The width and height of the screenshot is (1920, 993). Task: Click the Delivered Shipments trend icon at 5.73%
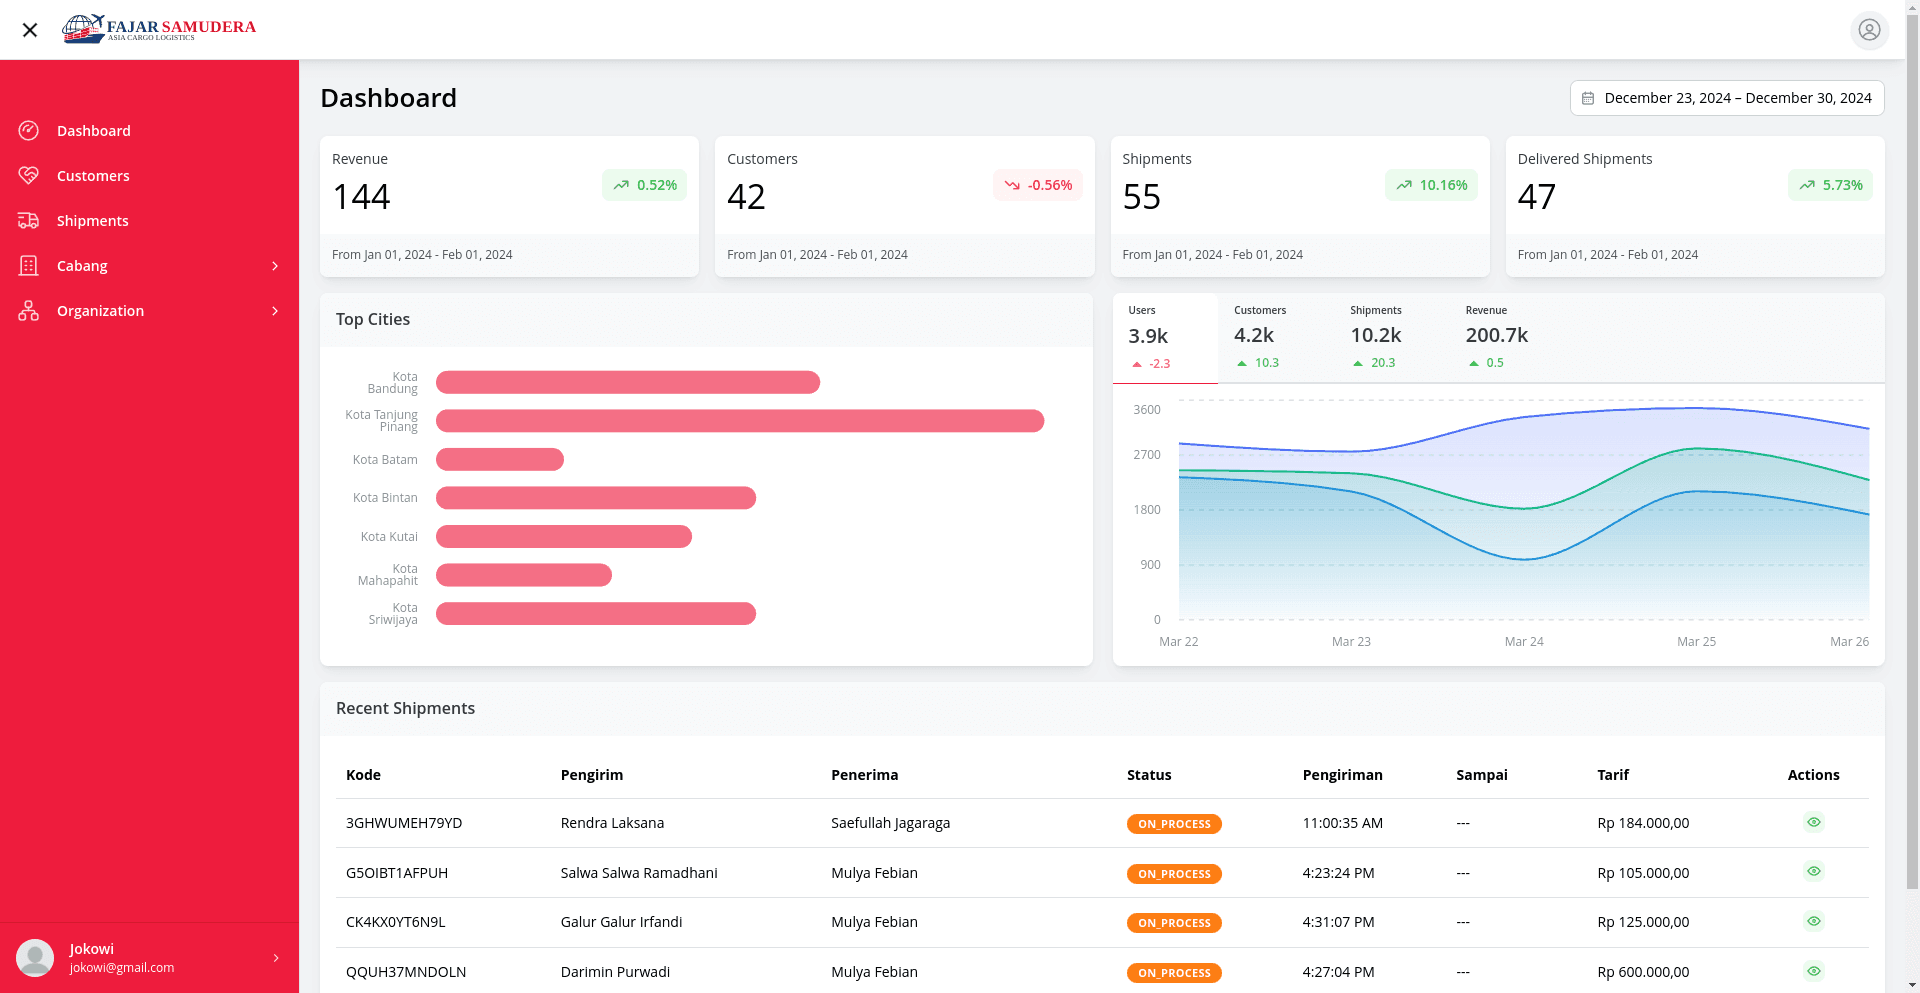tap(1807, 185)
